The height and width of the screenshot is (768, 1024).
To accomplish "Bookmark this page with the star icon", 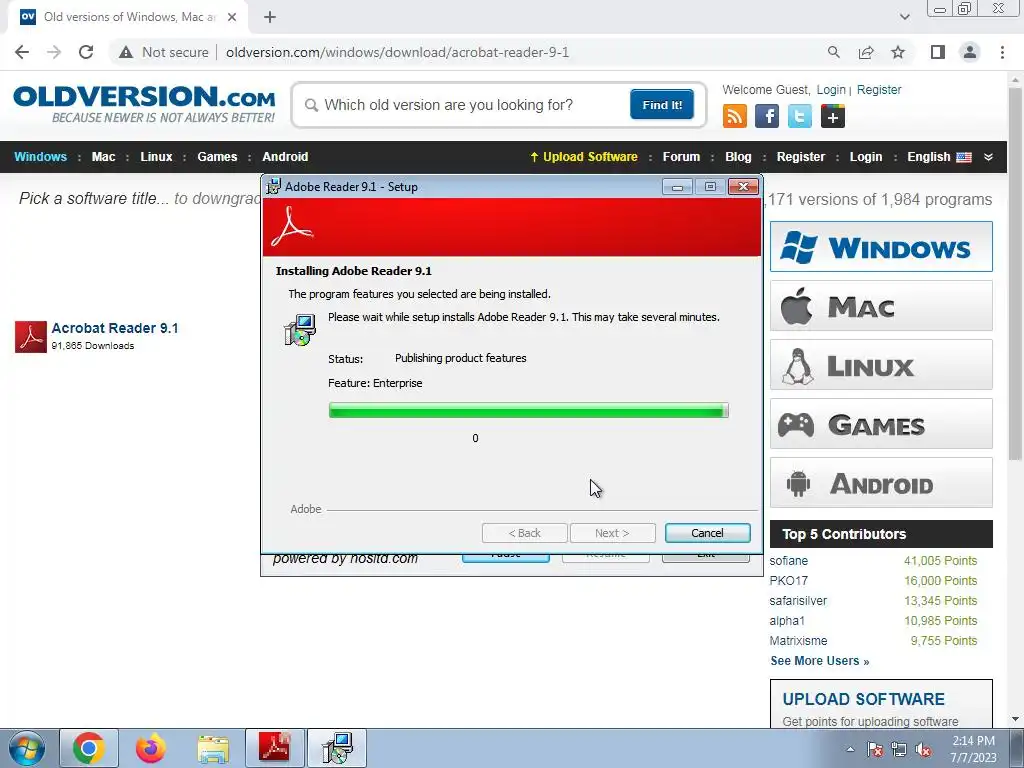I will tap(898, 52).
